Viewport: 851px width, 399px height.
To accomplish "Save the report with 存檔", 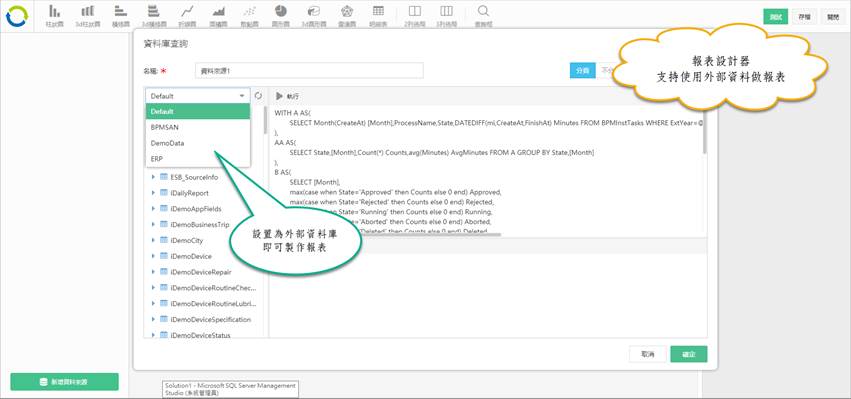I will 804,17.
